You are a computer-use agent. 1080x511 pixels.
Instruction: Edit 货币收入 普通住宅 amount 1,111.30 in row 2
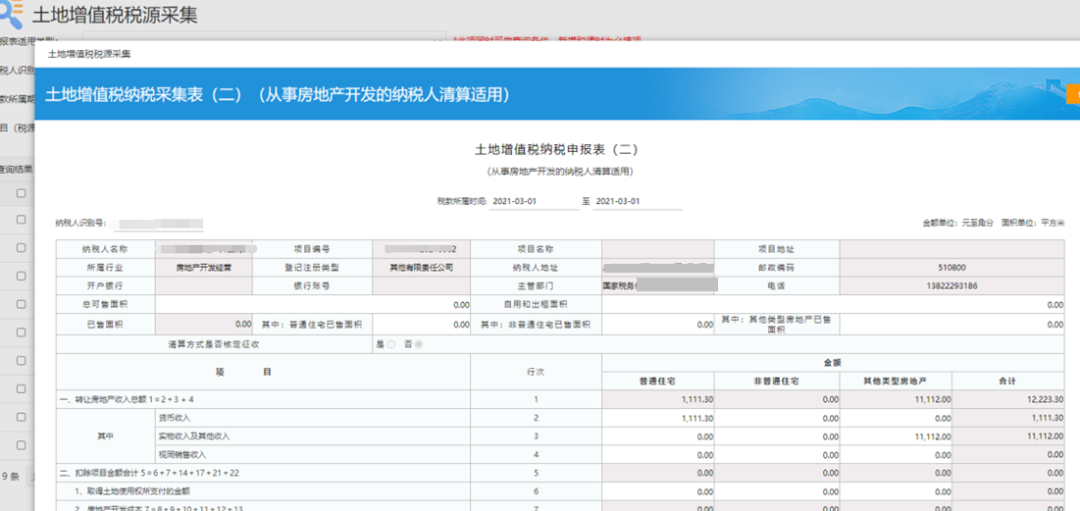[658, 418]
